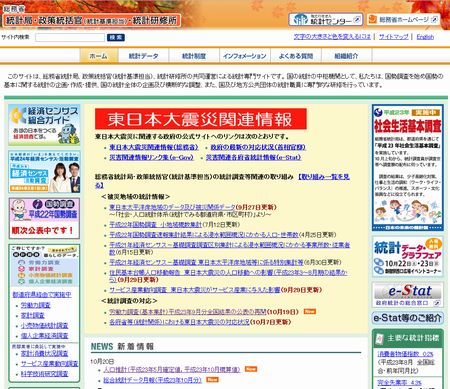Open the 平成24年経済センサス活動調査 banner
Viewport: 450px width, 389px height.
click(x=44, y=172)
